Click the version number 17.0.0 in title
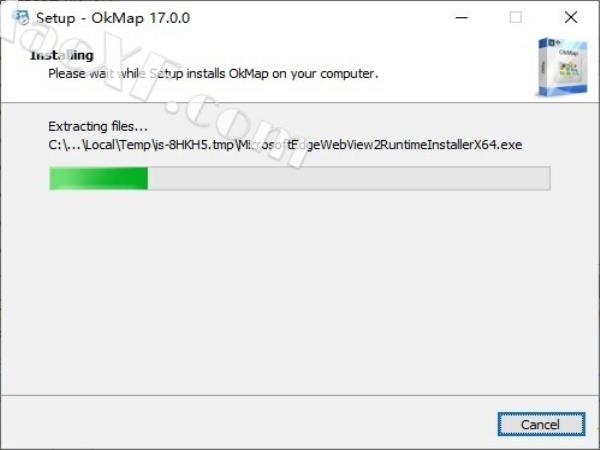The height and width of the screenshot is (450, 600). coord(170,18)
